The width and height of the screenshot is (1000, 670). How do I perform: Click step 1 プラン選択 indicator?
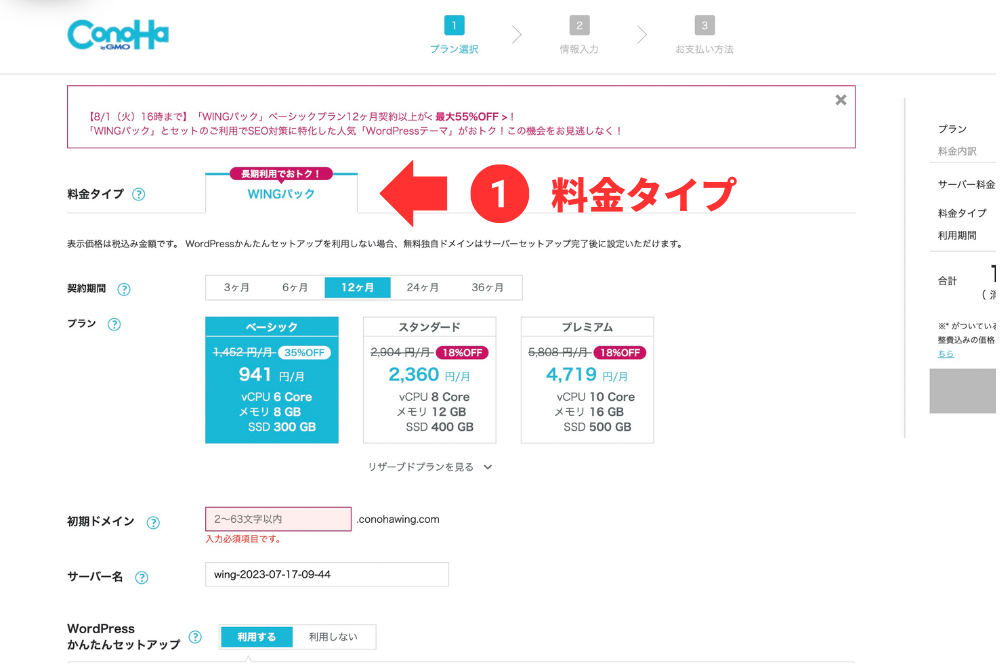(454, 36)
